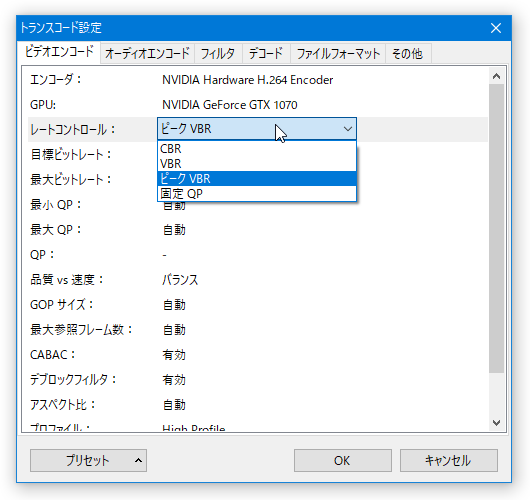Click the 品質 vs 速度 value バランス
530x500 pixels.
[180, 280]
